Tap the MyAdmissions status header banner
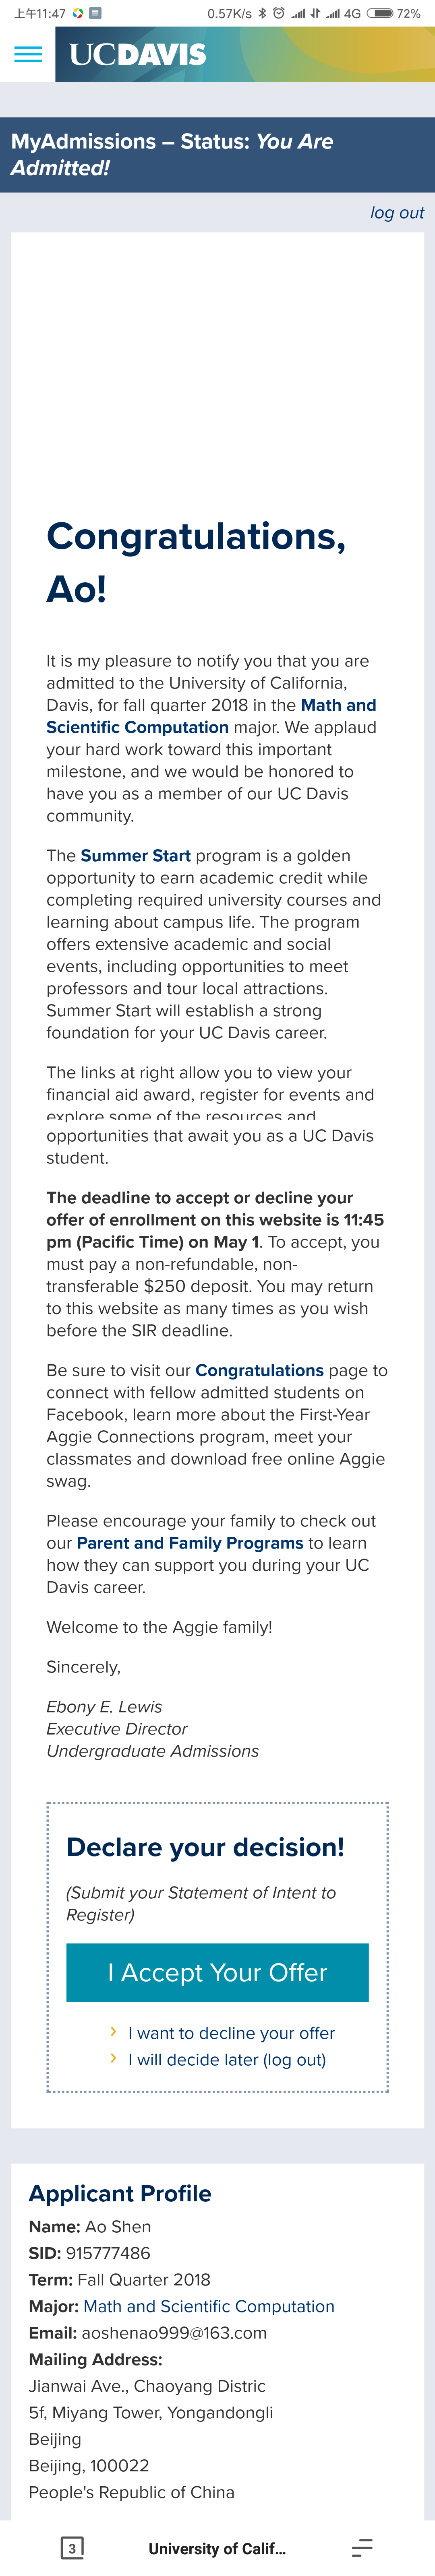The width and height of the screenshot is (435, 2576). click(x=217, y=155)
